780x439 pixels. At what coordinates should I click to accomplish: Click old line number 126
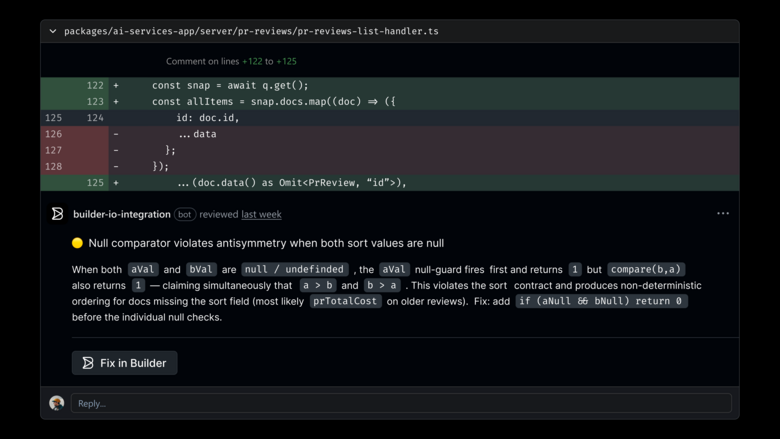[53, 134]
